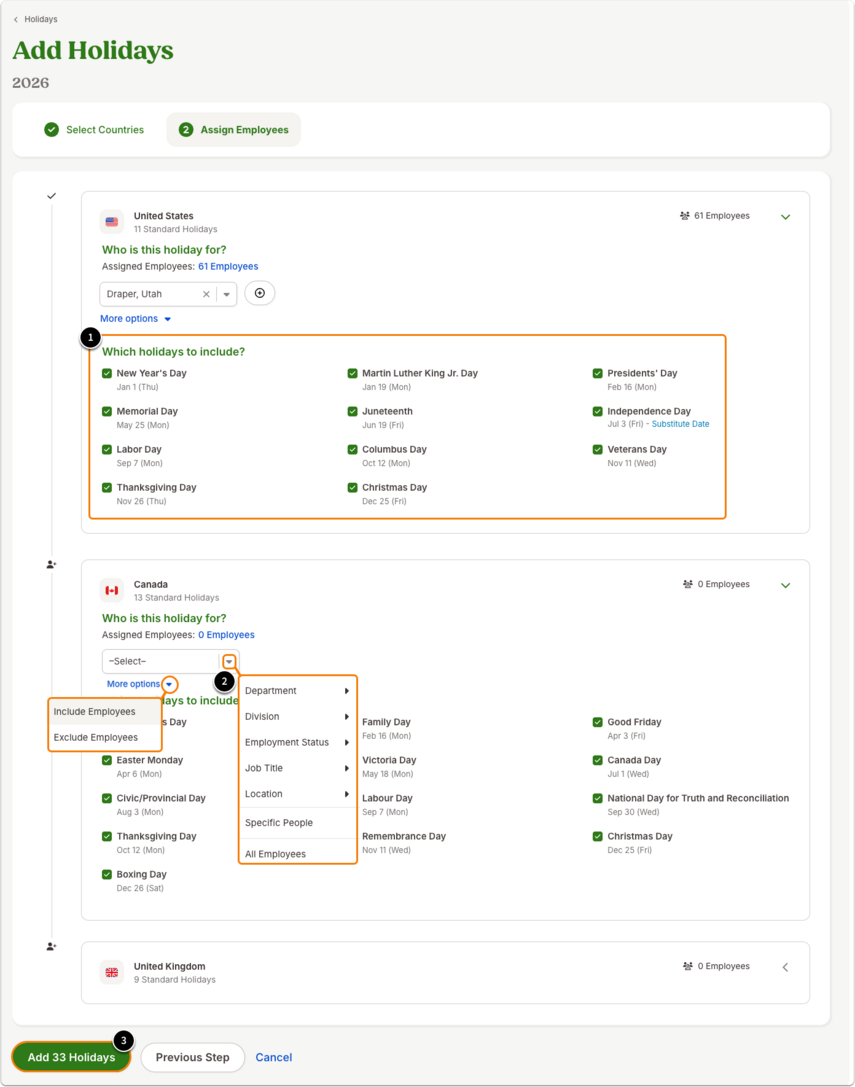
Task: Click the Previous Step button
Action: pos(193,1057)
